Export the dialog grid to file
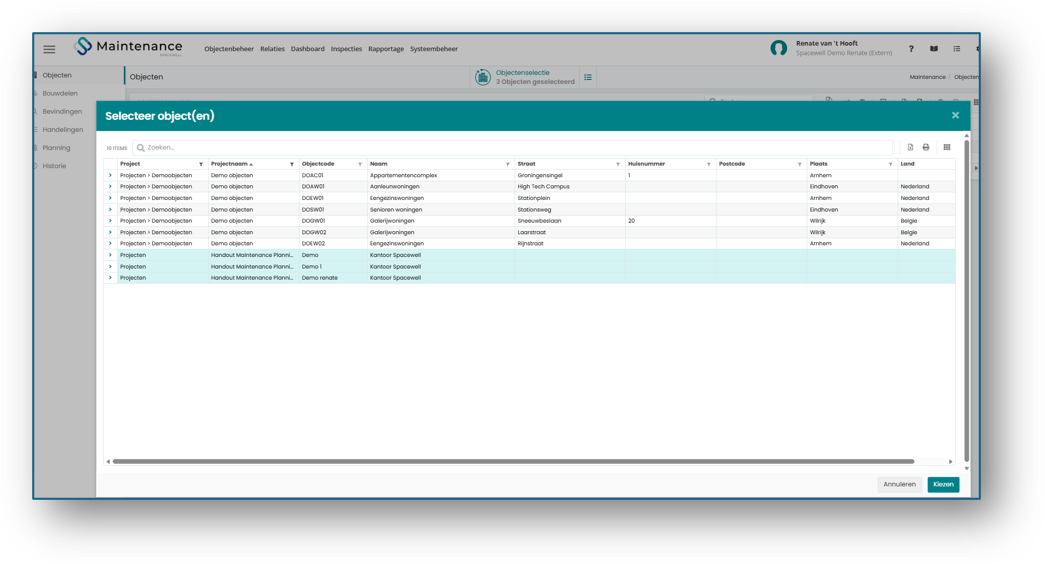This screenshot has width=1045, height=564. [910, 147]
